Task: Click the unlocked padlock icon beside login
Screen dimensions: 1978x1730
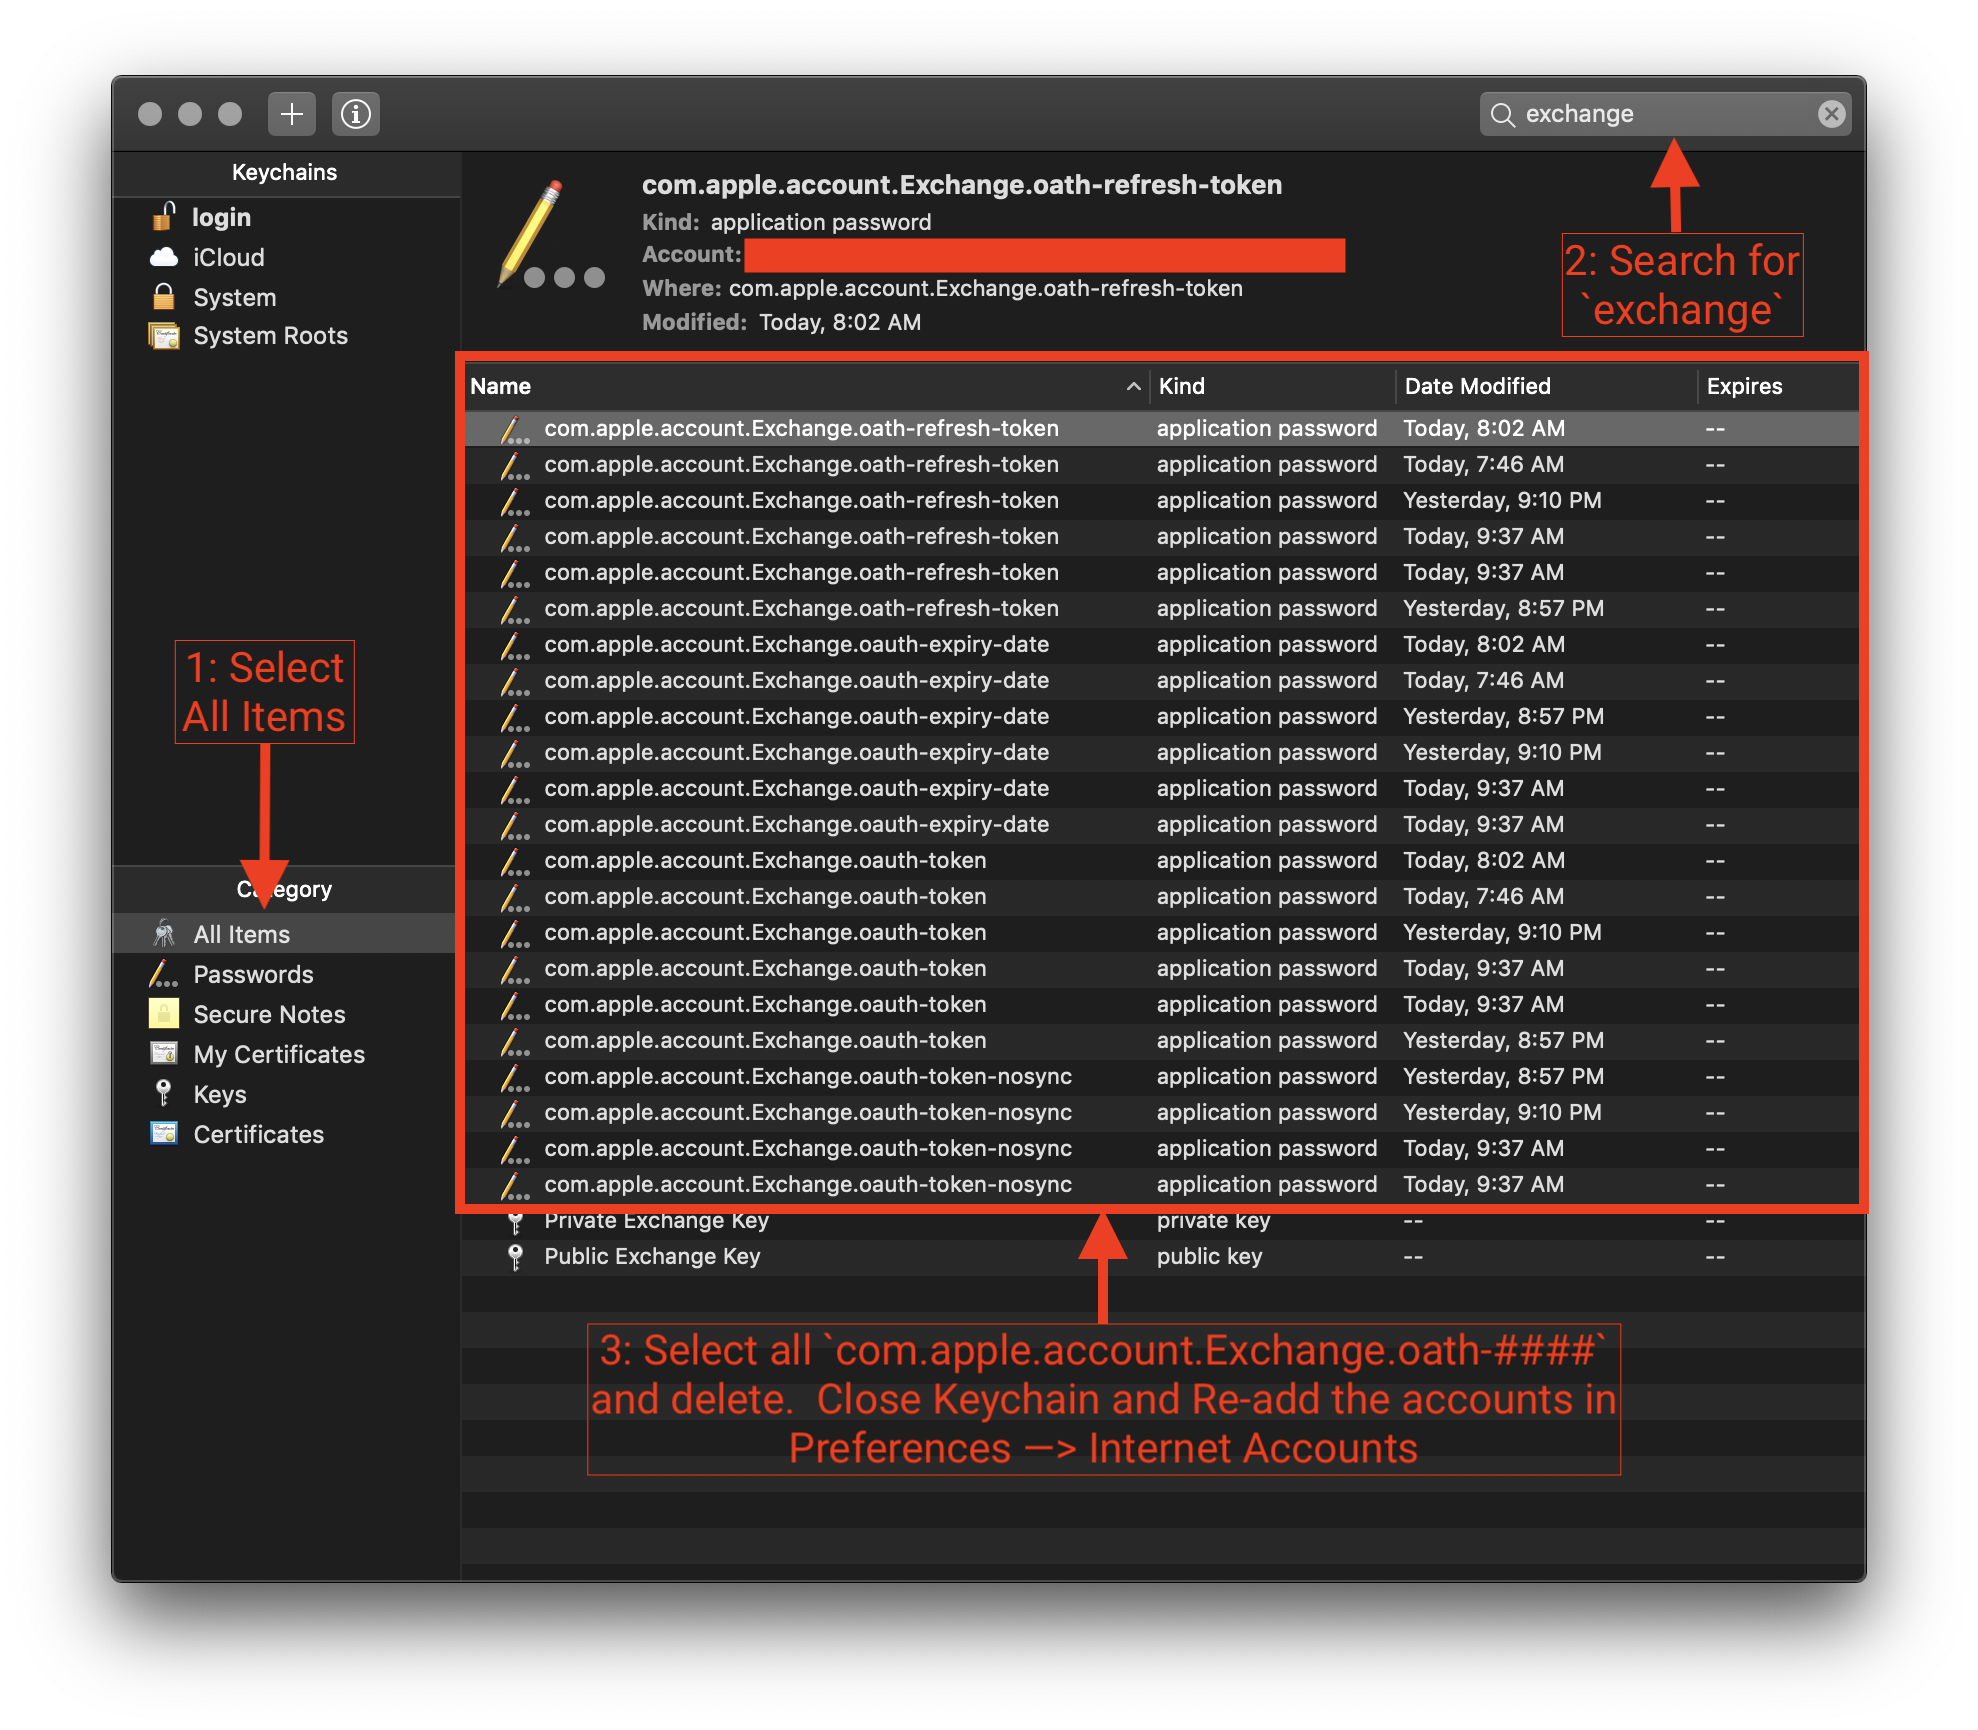Action: pos(164,215)
